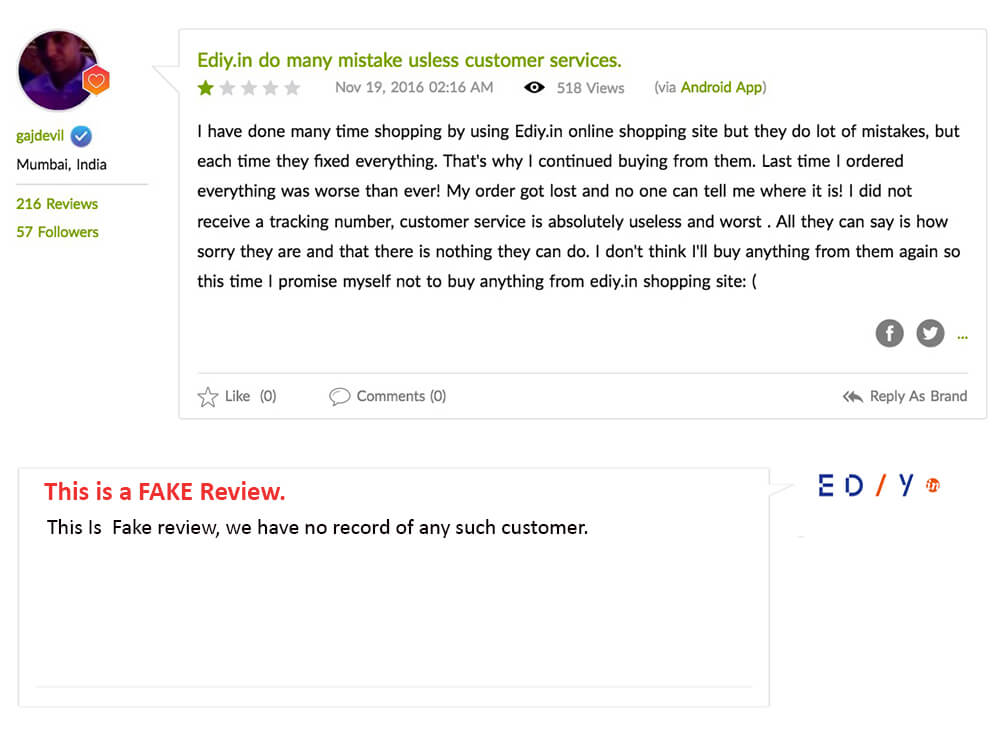Click the blue verified badge beside gajdevil
1000x732 pixels.
[81, 136]
